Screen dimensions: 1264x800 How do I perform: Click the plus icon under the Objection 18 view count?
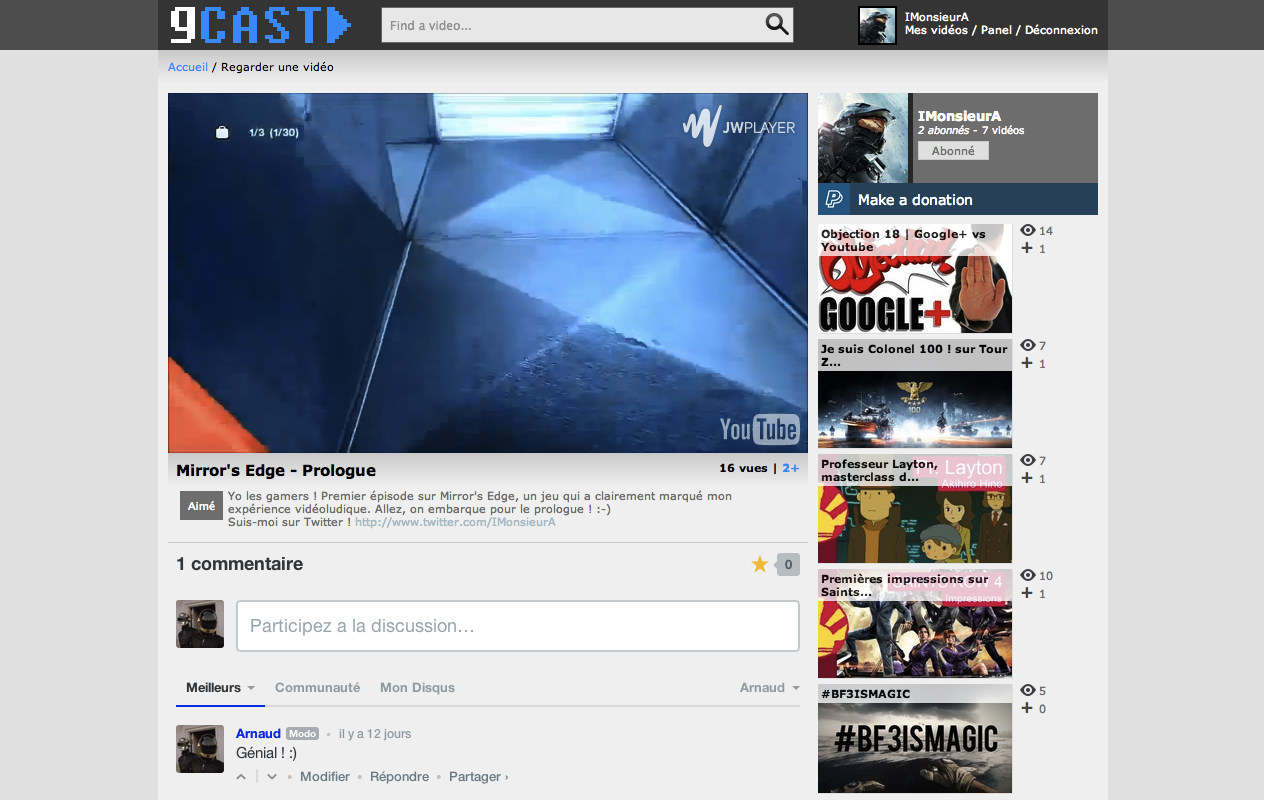point(1025,248)
